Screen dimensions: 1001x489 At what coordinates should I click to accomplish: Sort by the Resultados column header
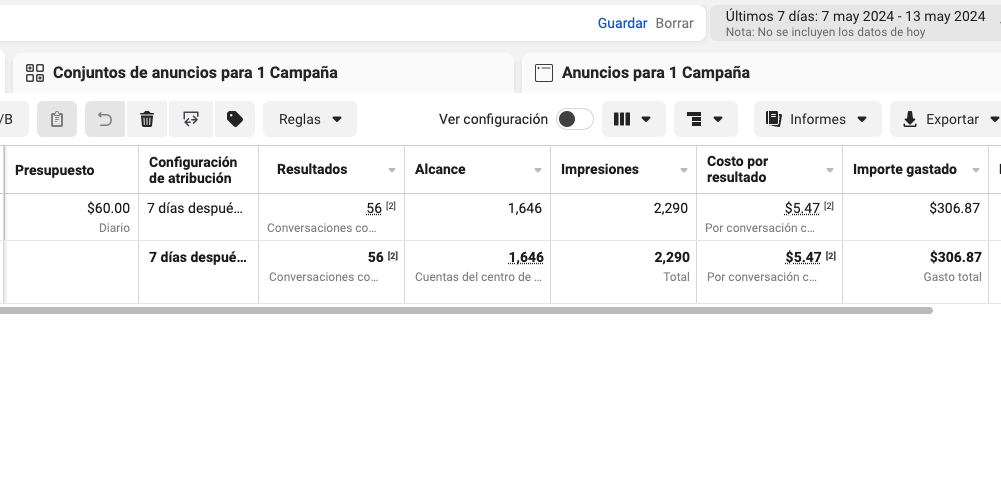(x=312, y=170)
